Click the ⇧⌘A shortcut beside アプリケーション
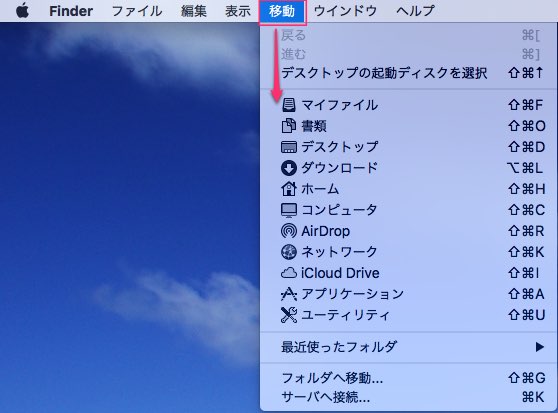This screenshot has height=413, width=558. click(x=527, y=294)
